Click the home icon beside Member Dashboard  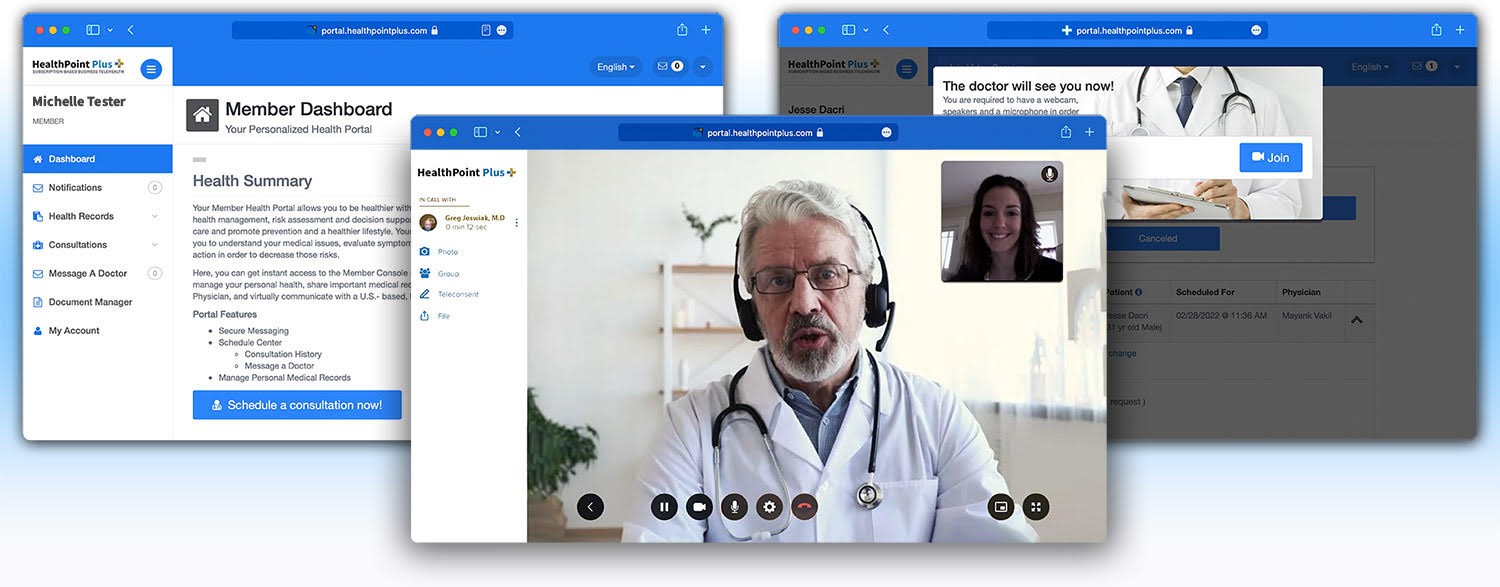tap(202, 115)
